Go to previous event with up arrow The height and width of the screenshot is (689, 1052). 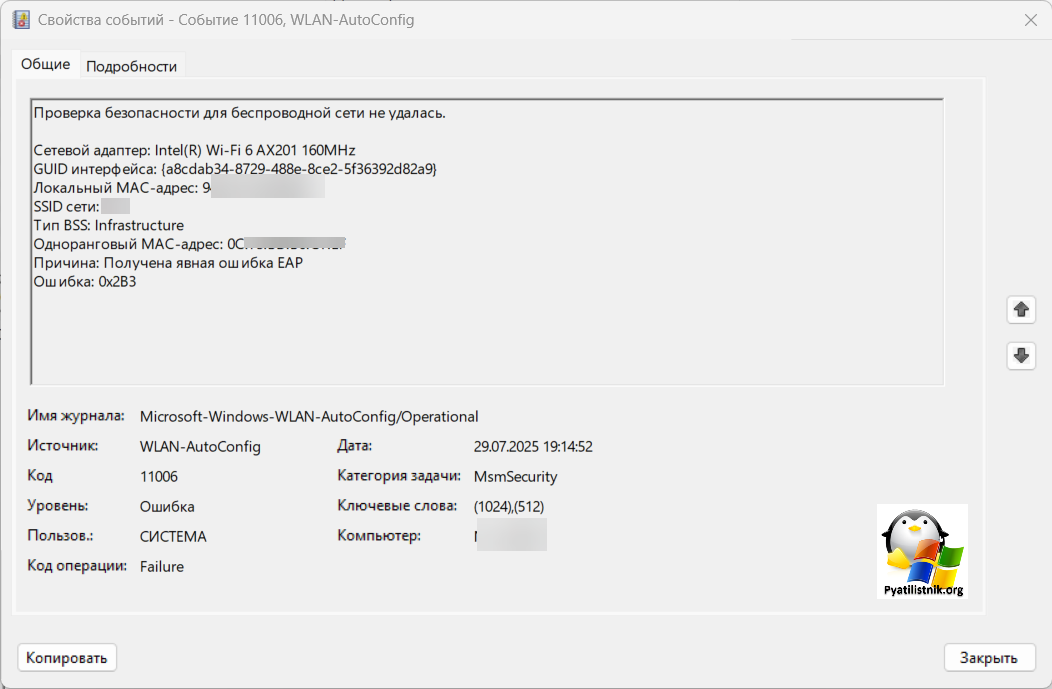pos(1021,310)
